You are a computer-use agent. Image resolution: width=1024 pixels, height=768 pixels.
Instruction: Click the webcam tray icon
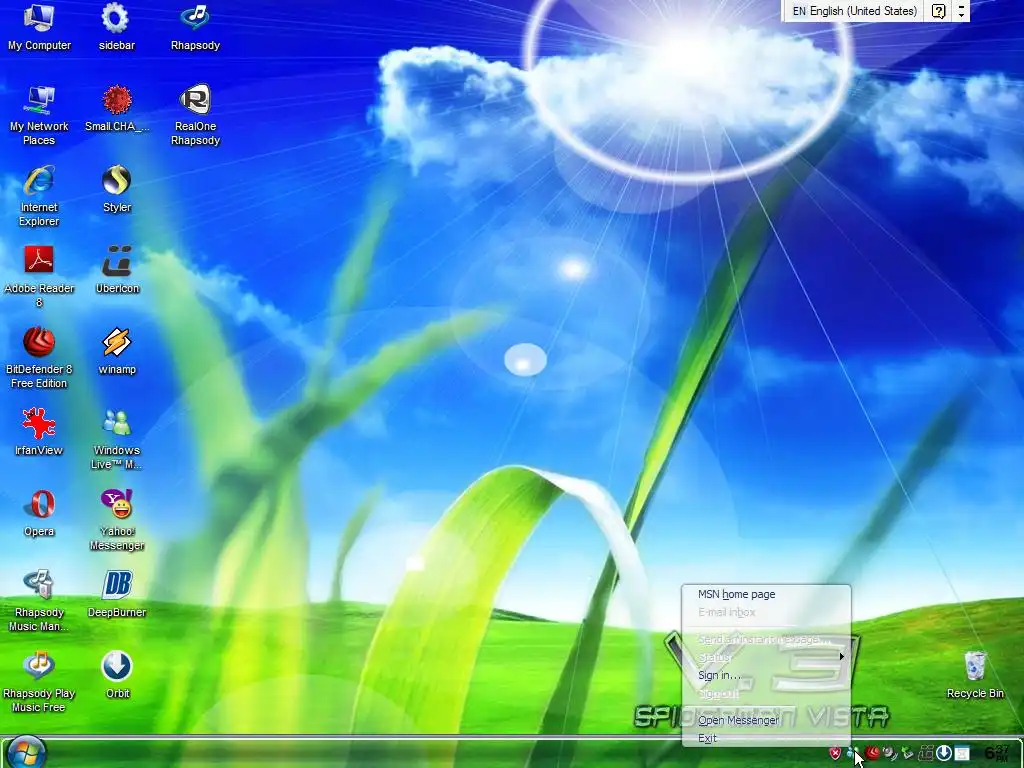pyautogui.click(x=889, y=753)
